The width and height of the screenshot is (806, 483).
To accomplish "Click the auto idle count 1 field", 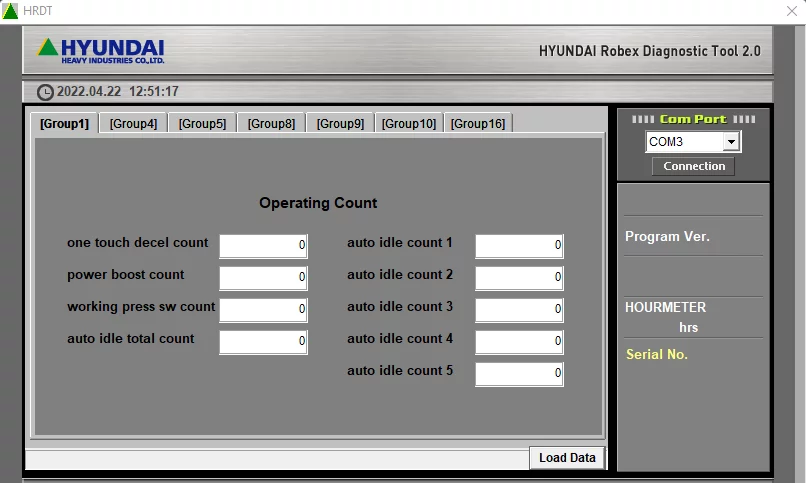I will click(519, 246).
